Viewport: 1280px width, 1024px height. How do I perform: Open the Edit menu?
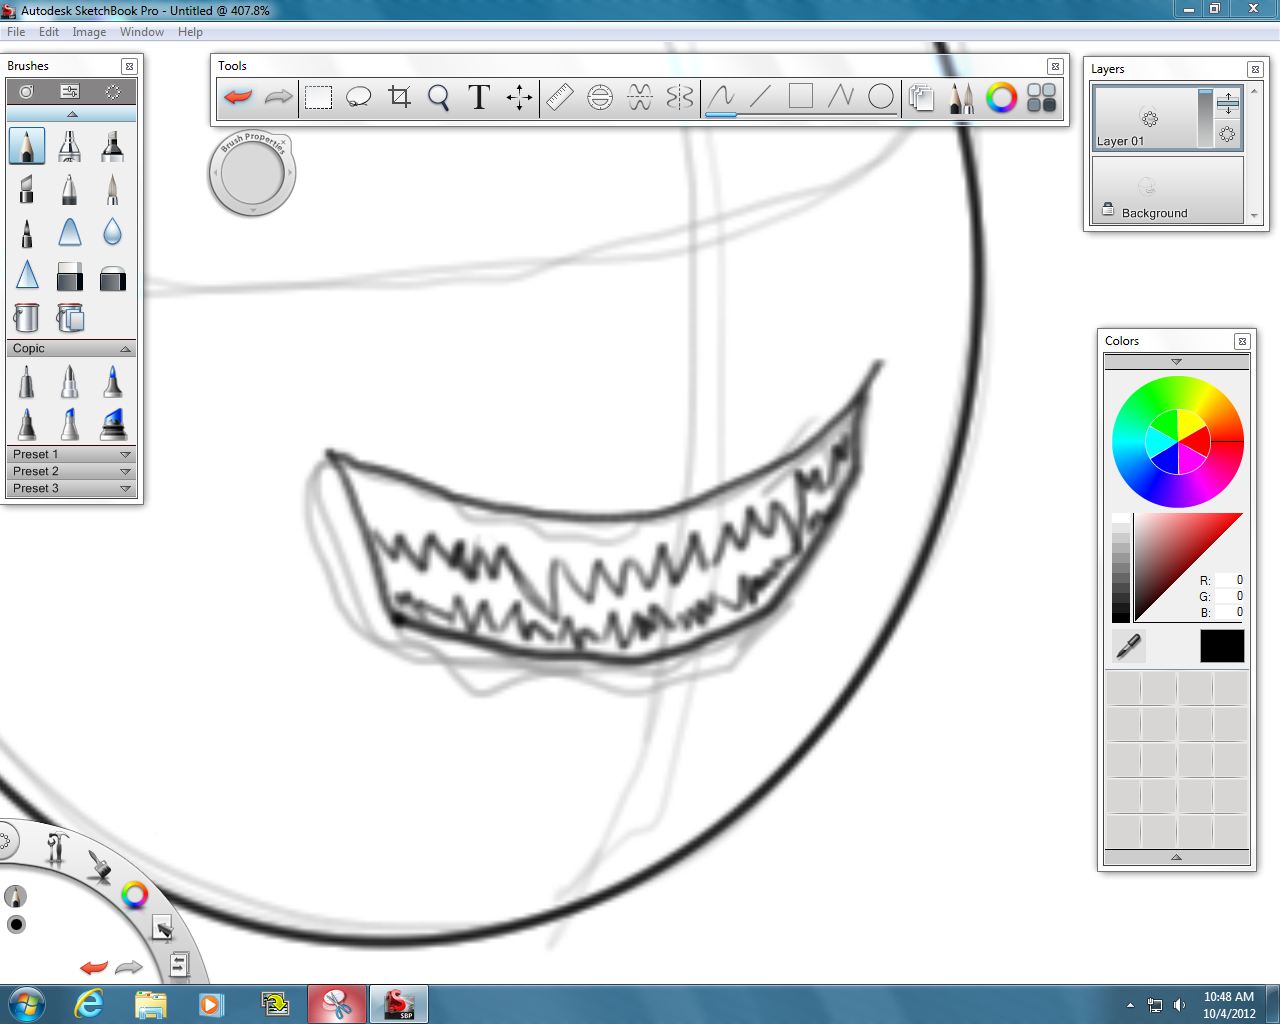pyautogui.click(x=49, y=32)
